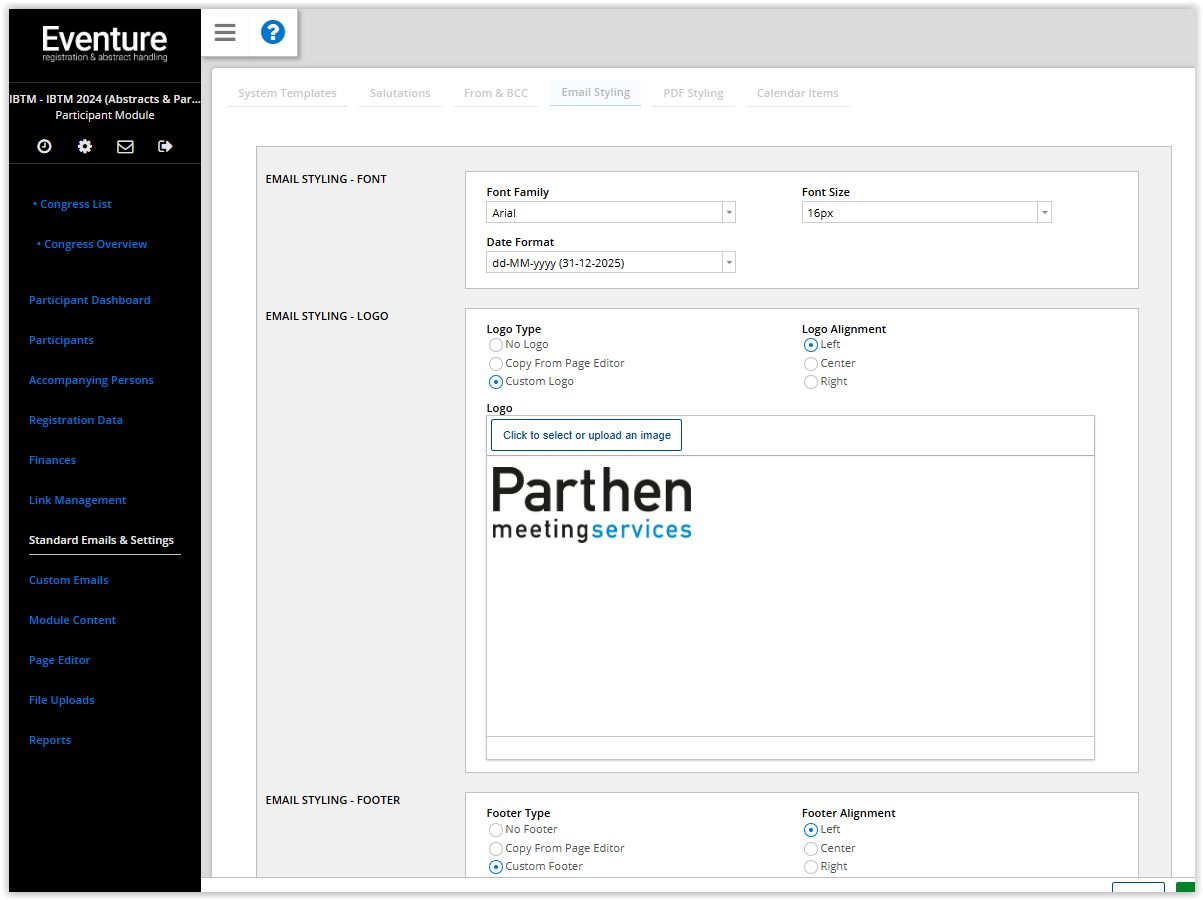Set footer alignment to Center
1203x900 pixels.
click(811, 849)
